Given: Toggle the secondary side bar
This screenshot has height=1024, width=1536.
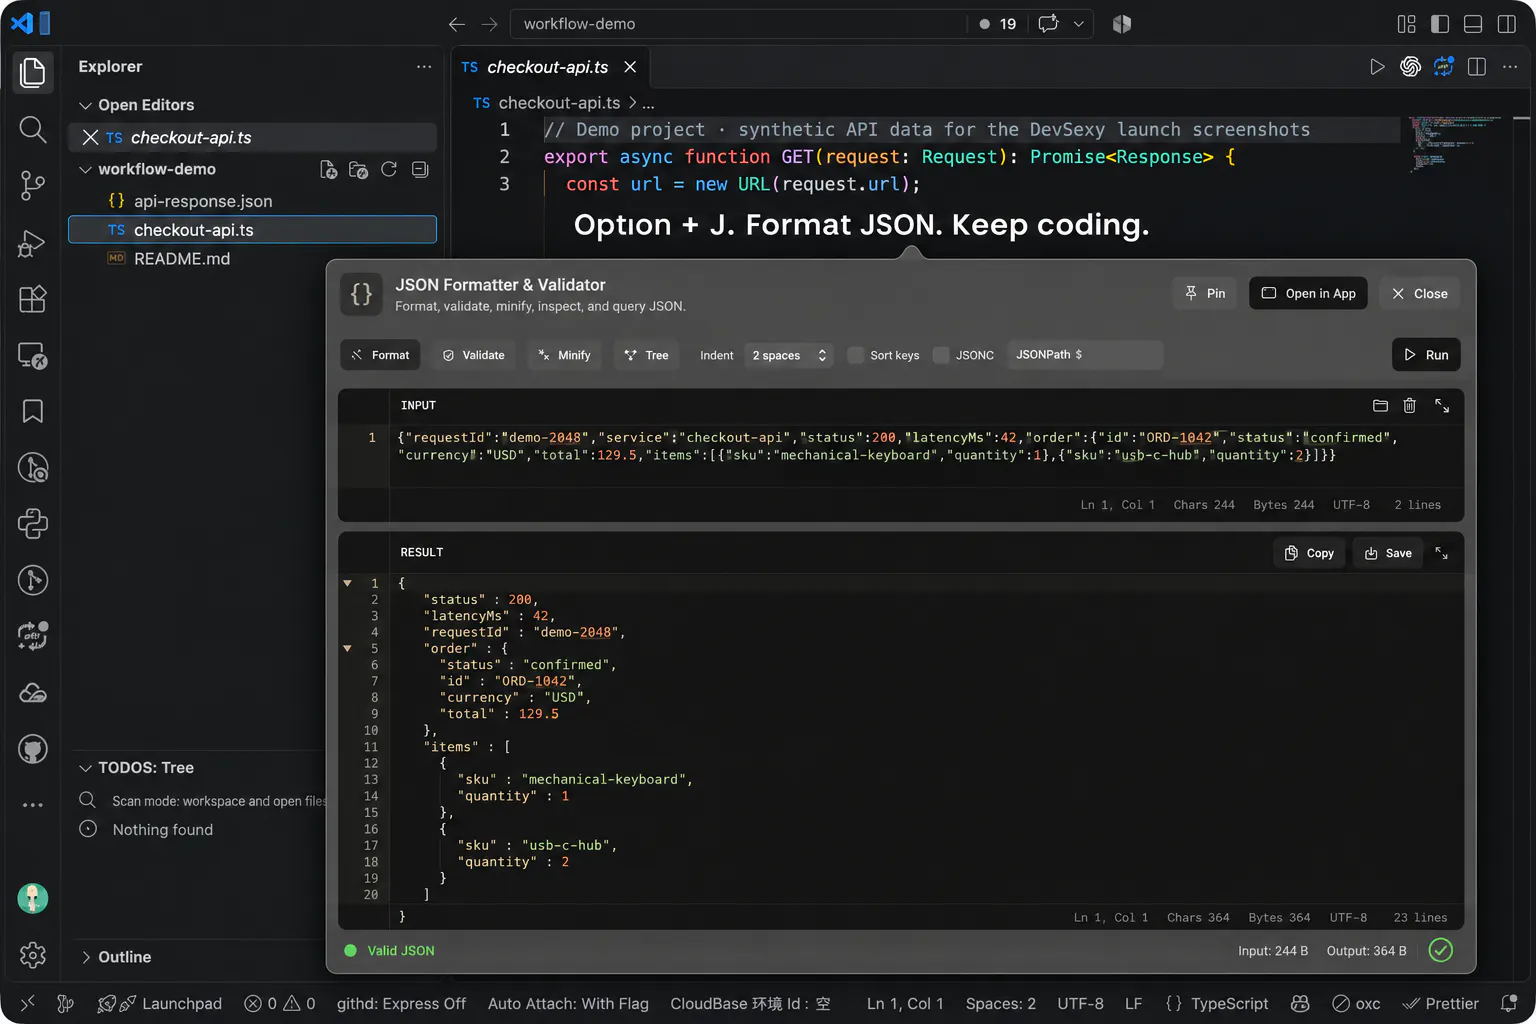Looking at the screenshot, I should point(1506,24).
